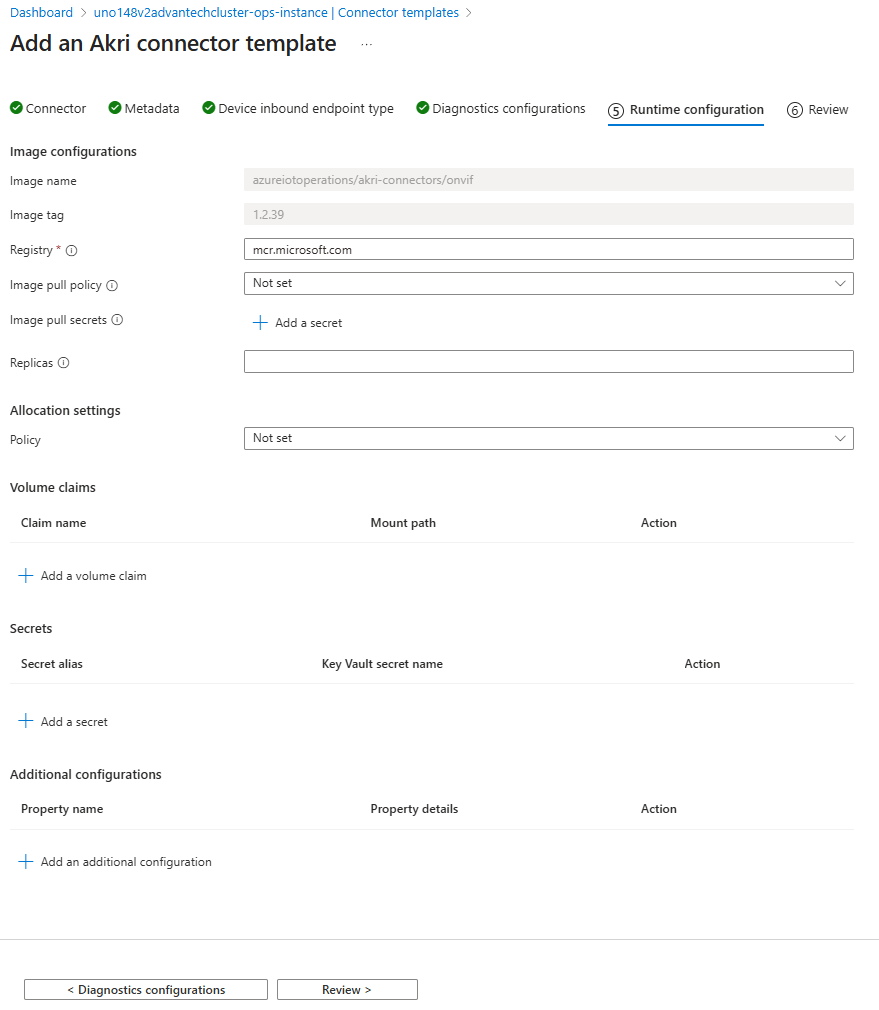Jump to the Review step tab
The image size is (879, 1010).
click(x=818, y=110)
